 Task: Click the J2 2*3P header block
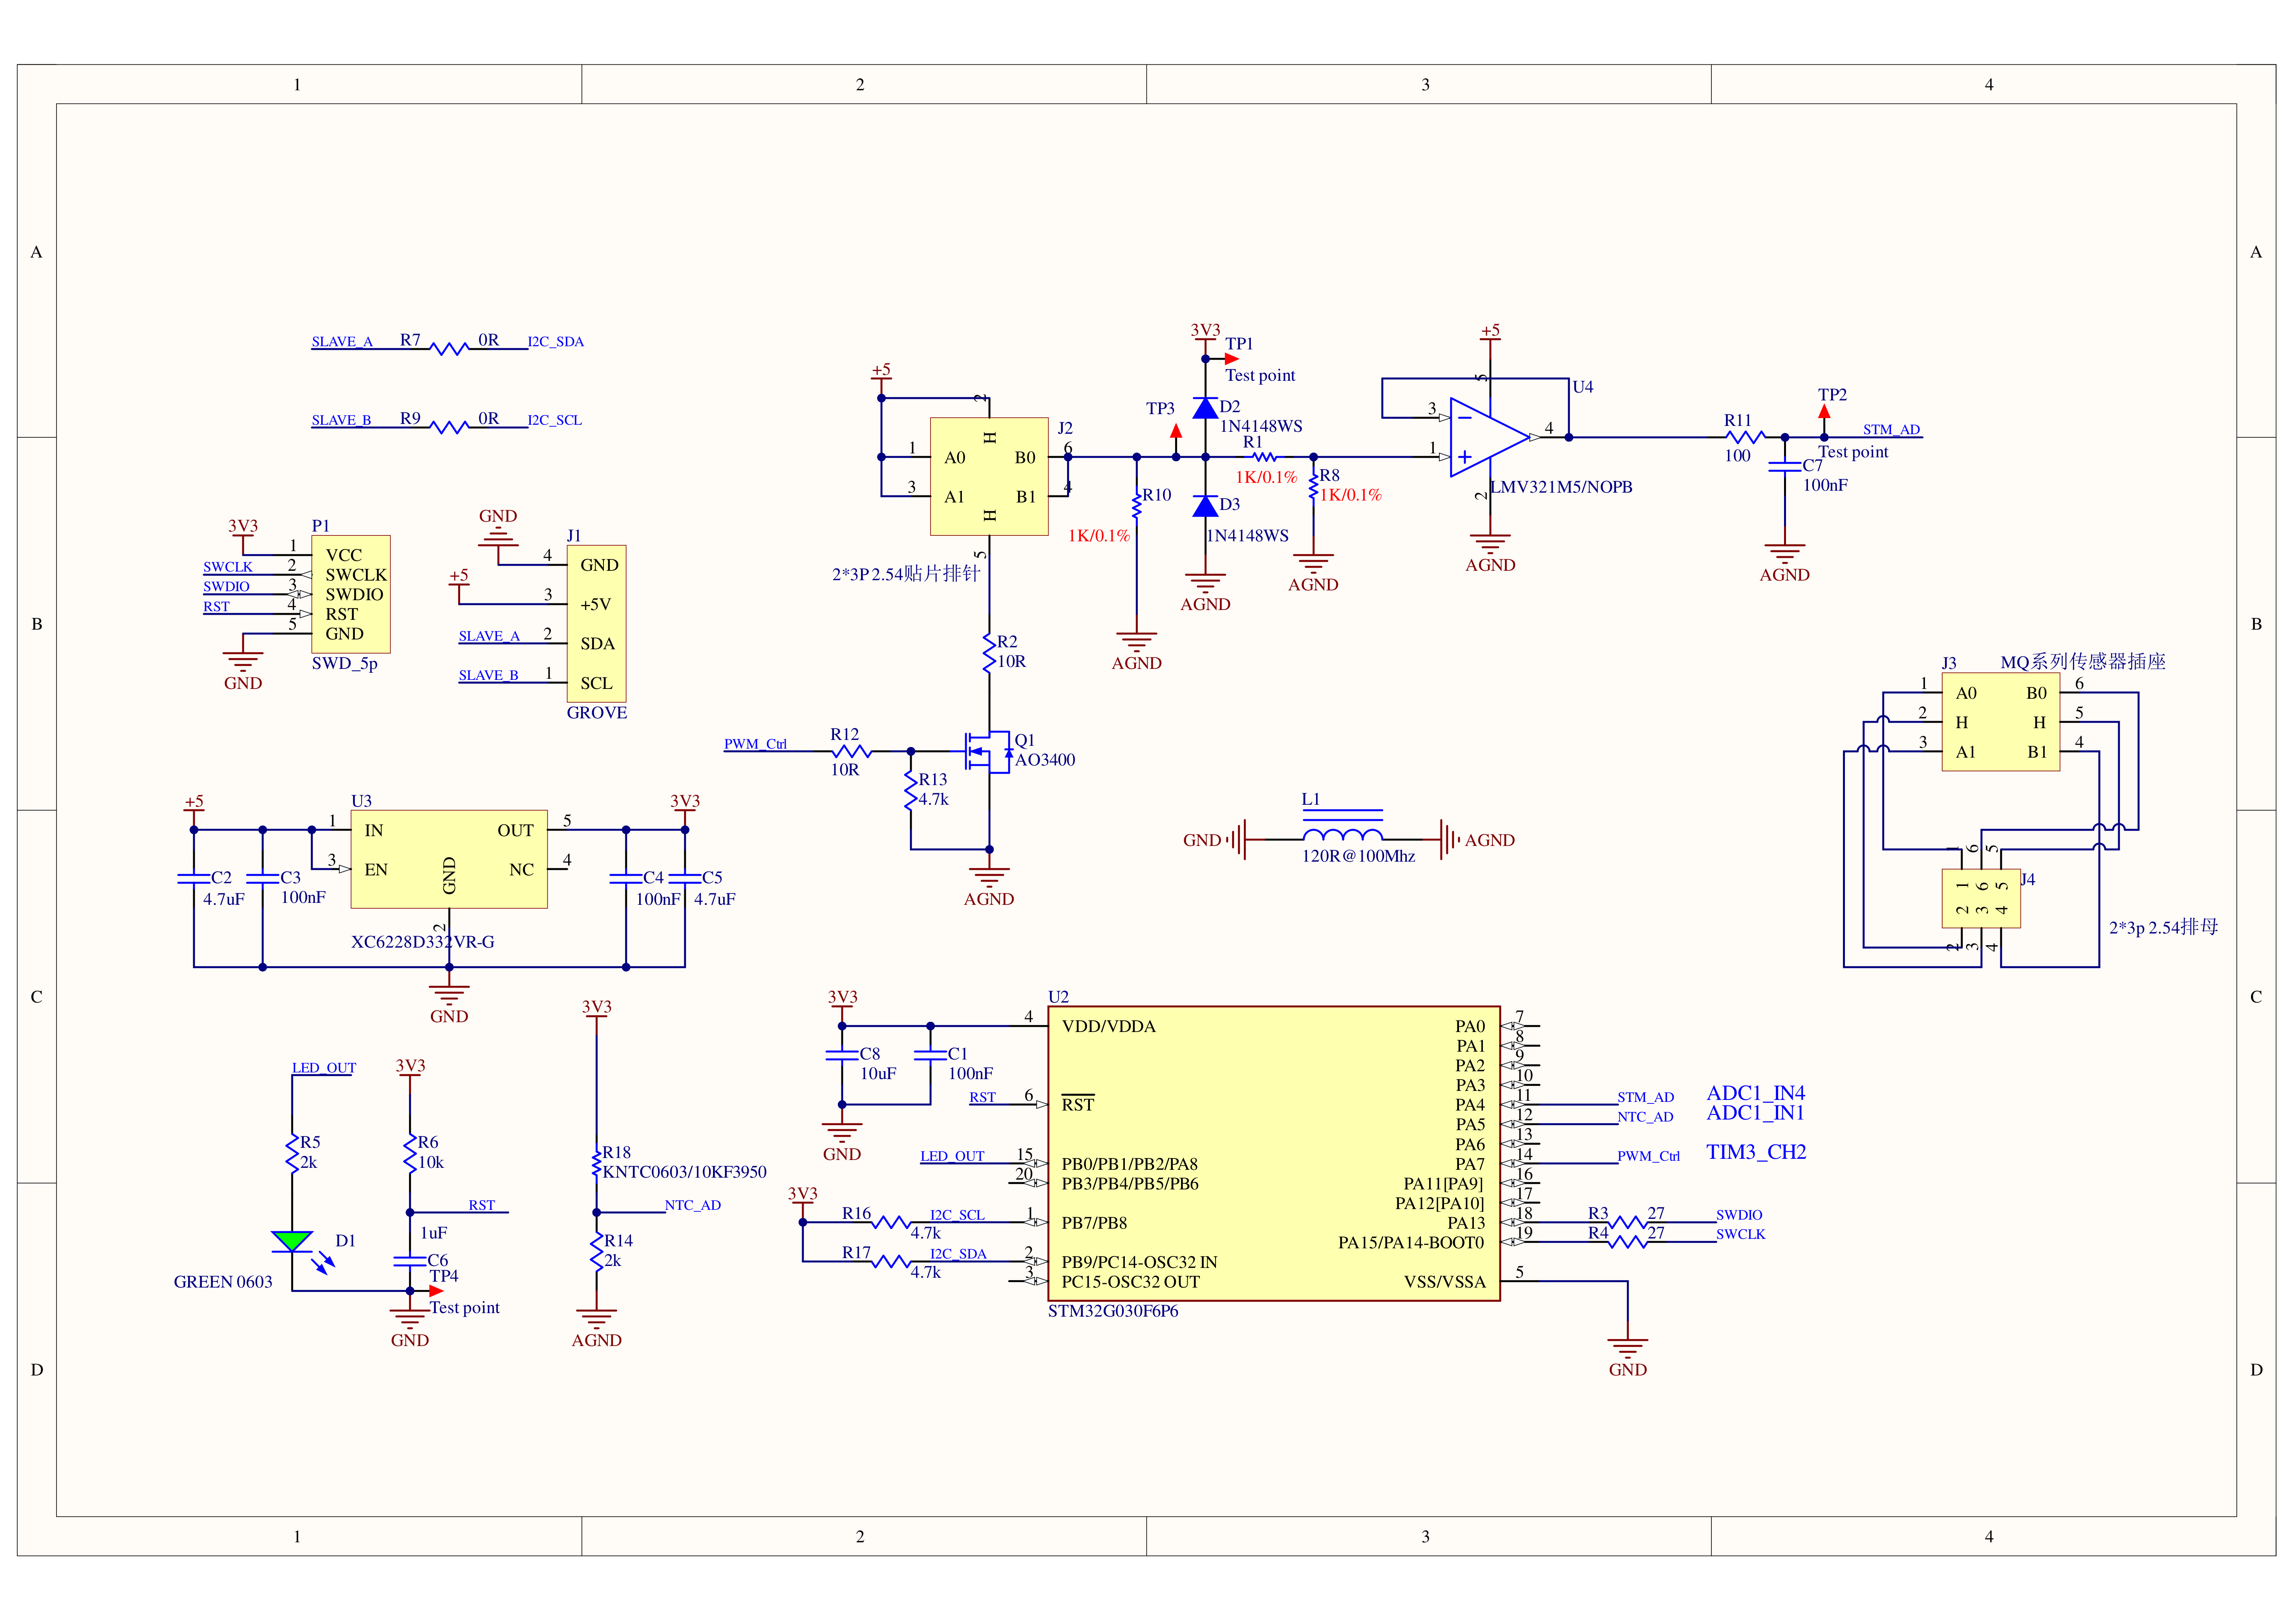tap(989, 477)
